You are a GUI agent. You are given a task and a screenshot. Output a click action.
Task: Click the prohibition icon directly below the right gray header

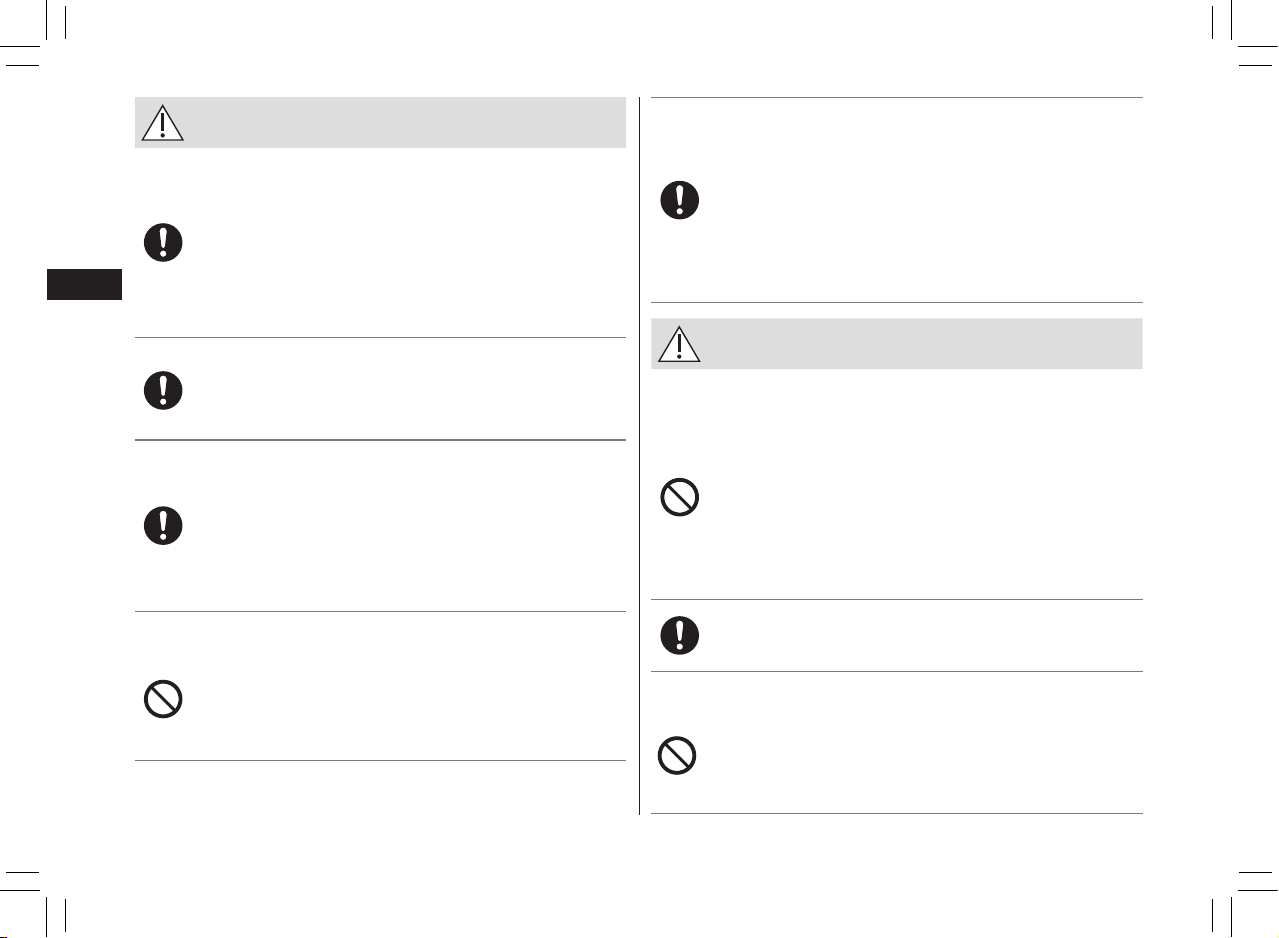[x=679, y=497]
